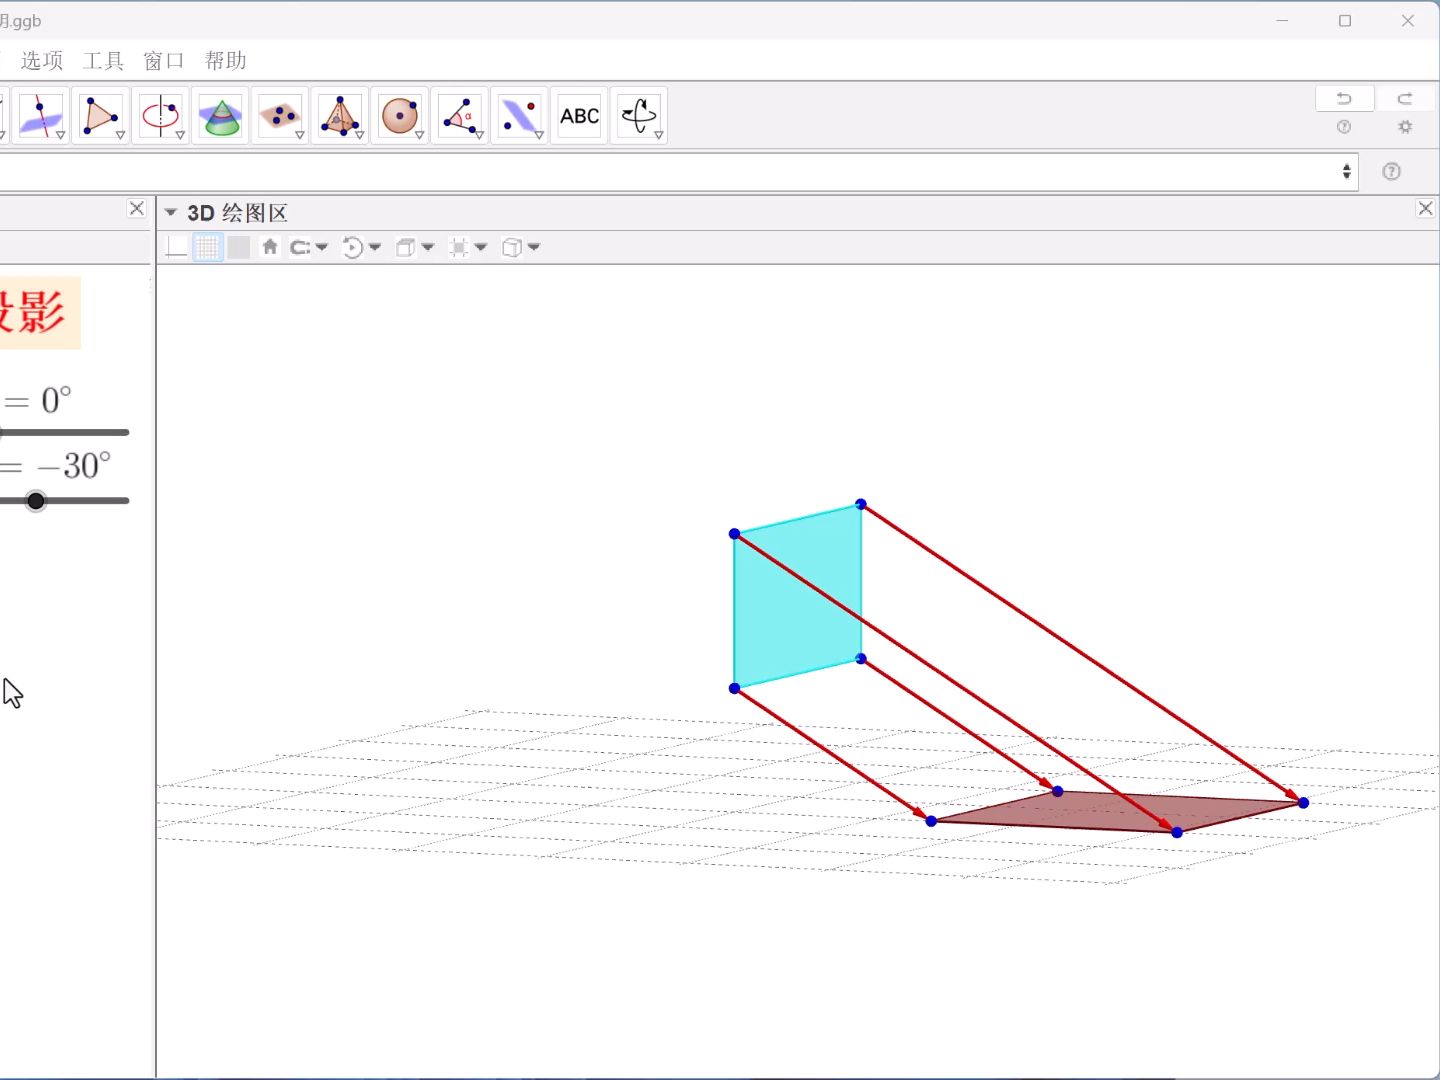
Task: Click the '= 0°' slider value text
Action: click(37, 401)
